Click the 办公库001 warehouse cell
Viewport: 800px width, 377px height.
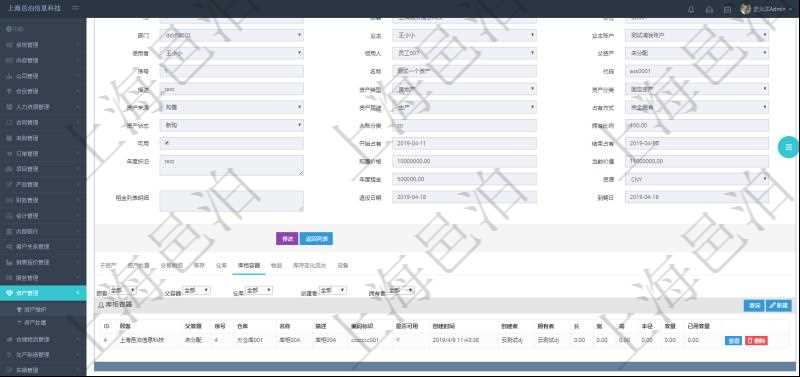coord(250,340)
